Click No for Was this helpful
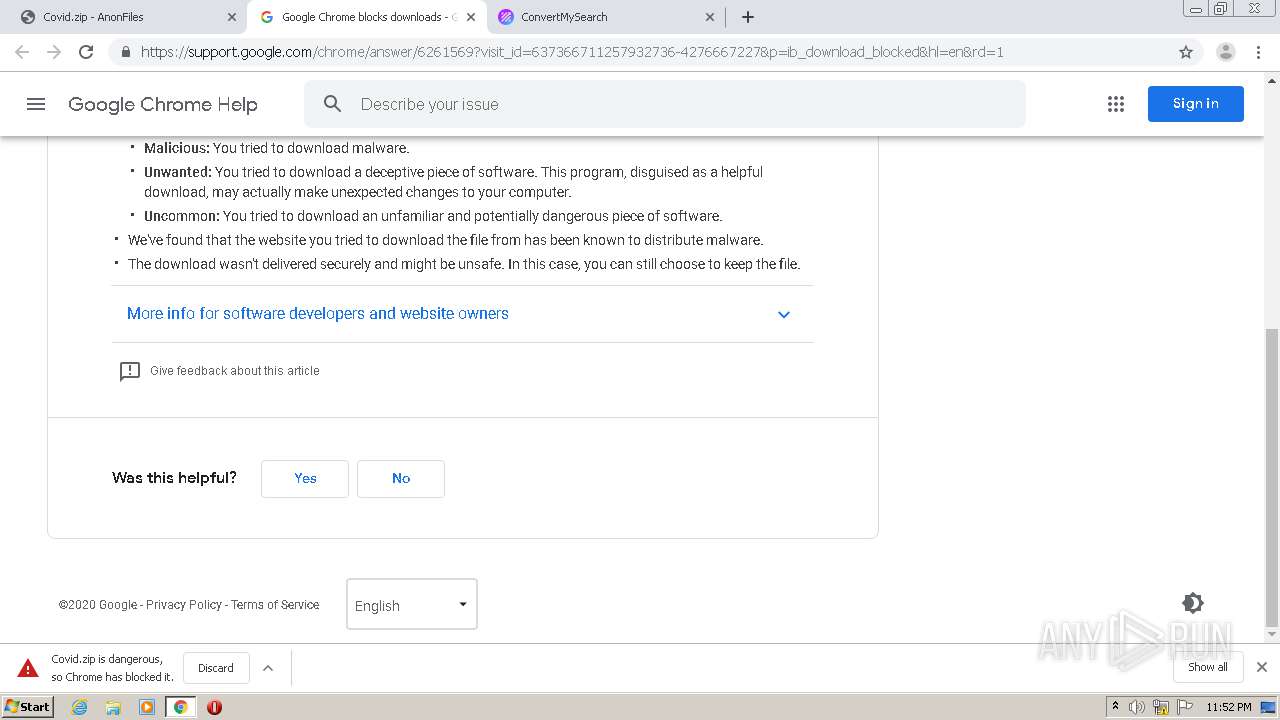The image size is (1280, 720). pyautogui.click(x=401, y=478)
